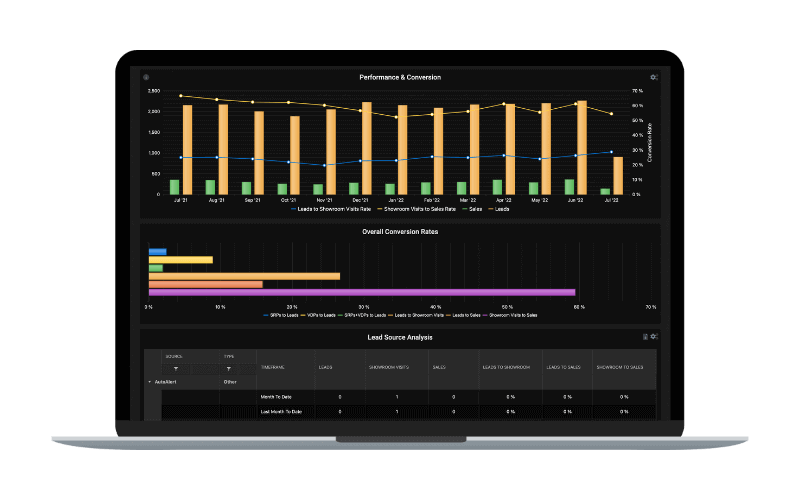This screenshot has height=500, width=800.
Task: Toggle Leads to Showroom Visits conversion legend
Action: pos(416,315)
